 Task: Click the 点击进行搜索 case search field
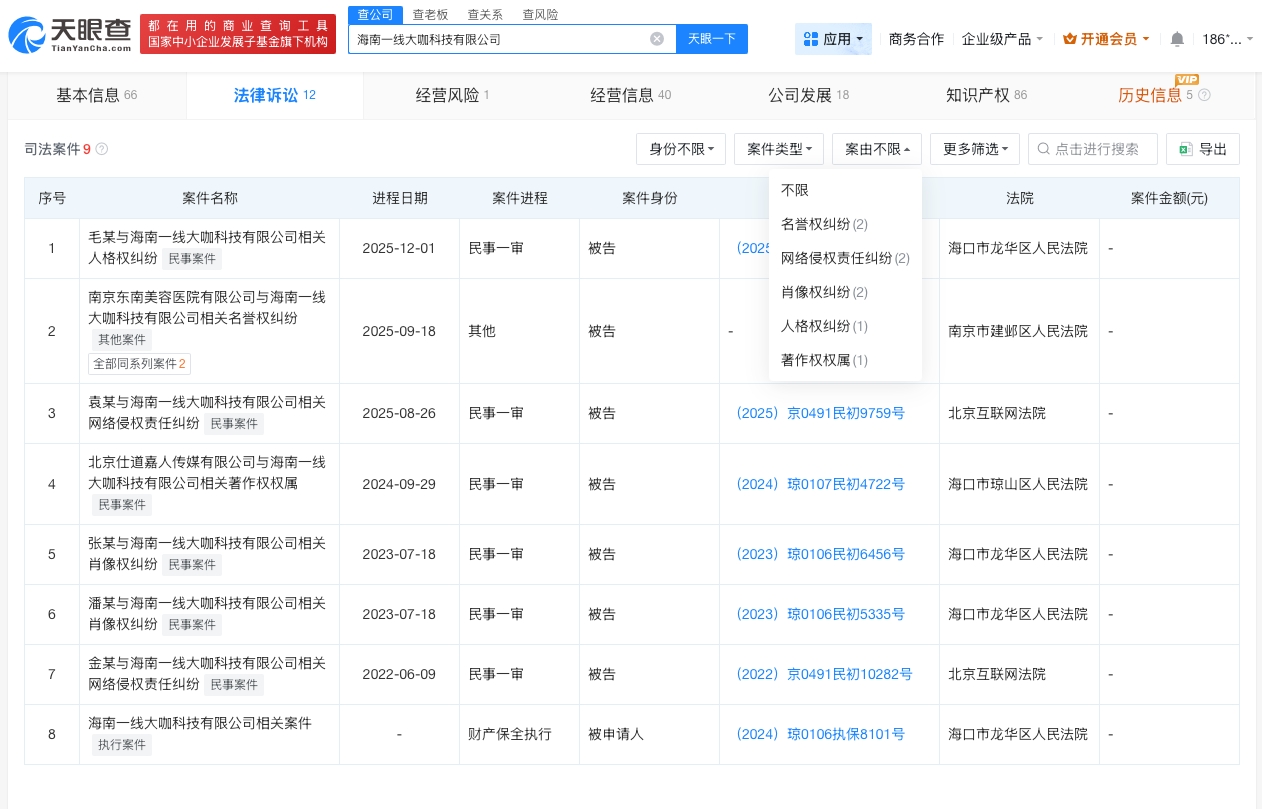(x=1093, y=149)
